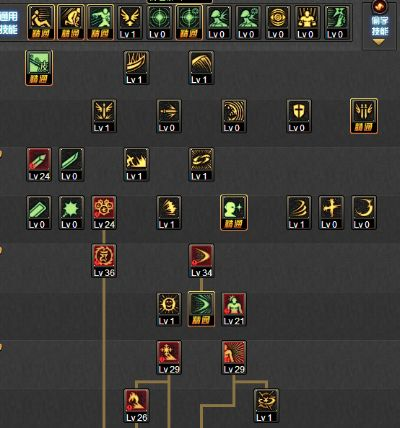Click the Lv 21 green figure skill
The width and height of the screenshot is (400, 428).
[x=234, y=309]
